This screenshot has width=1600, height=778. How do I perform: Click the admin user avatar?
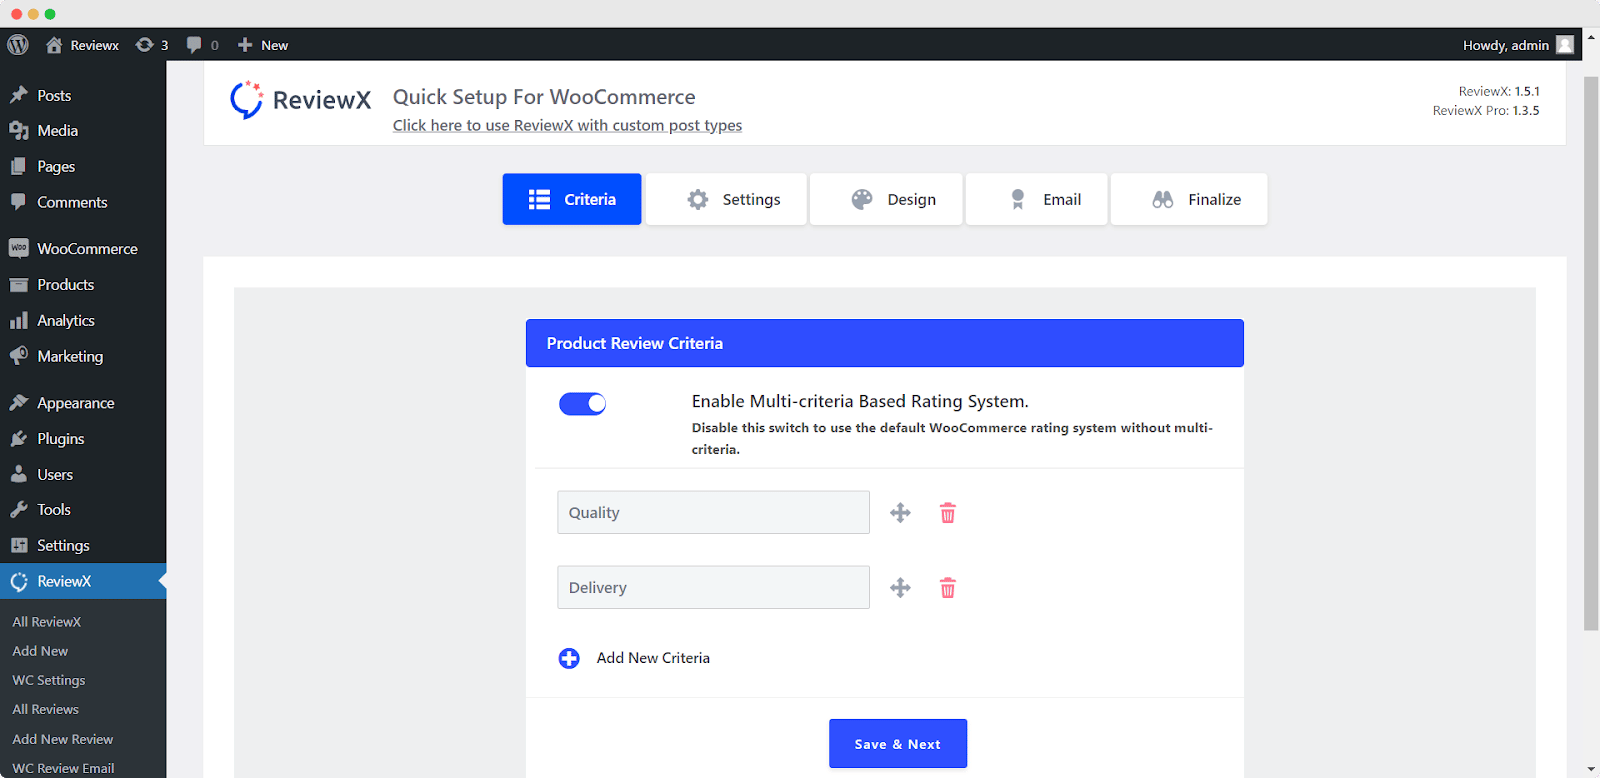tap(1565, 45)
